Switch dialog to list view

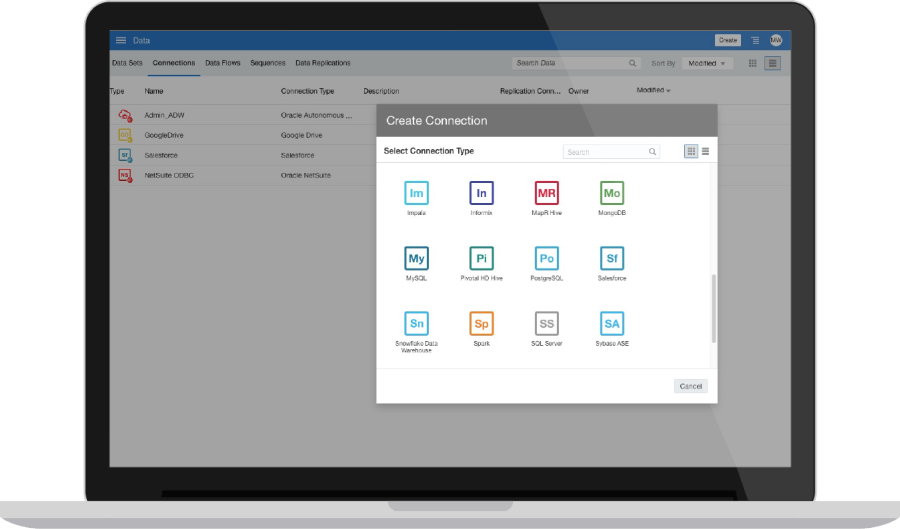705,151
